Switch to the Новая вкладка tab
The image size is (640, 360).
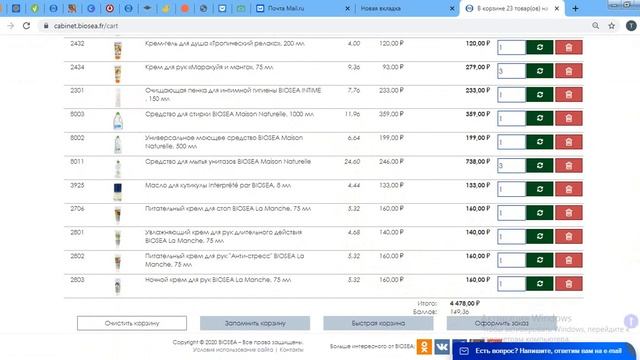tap(406, 8)
